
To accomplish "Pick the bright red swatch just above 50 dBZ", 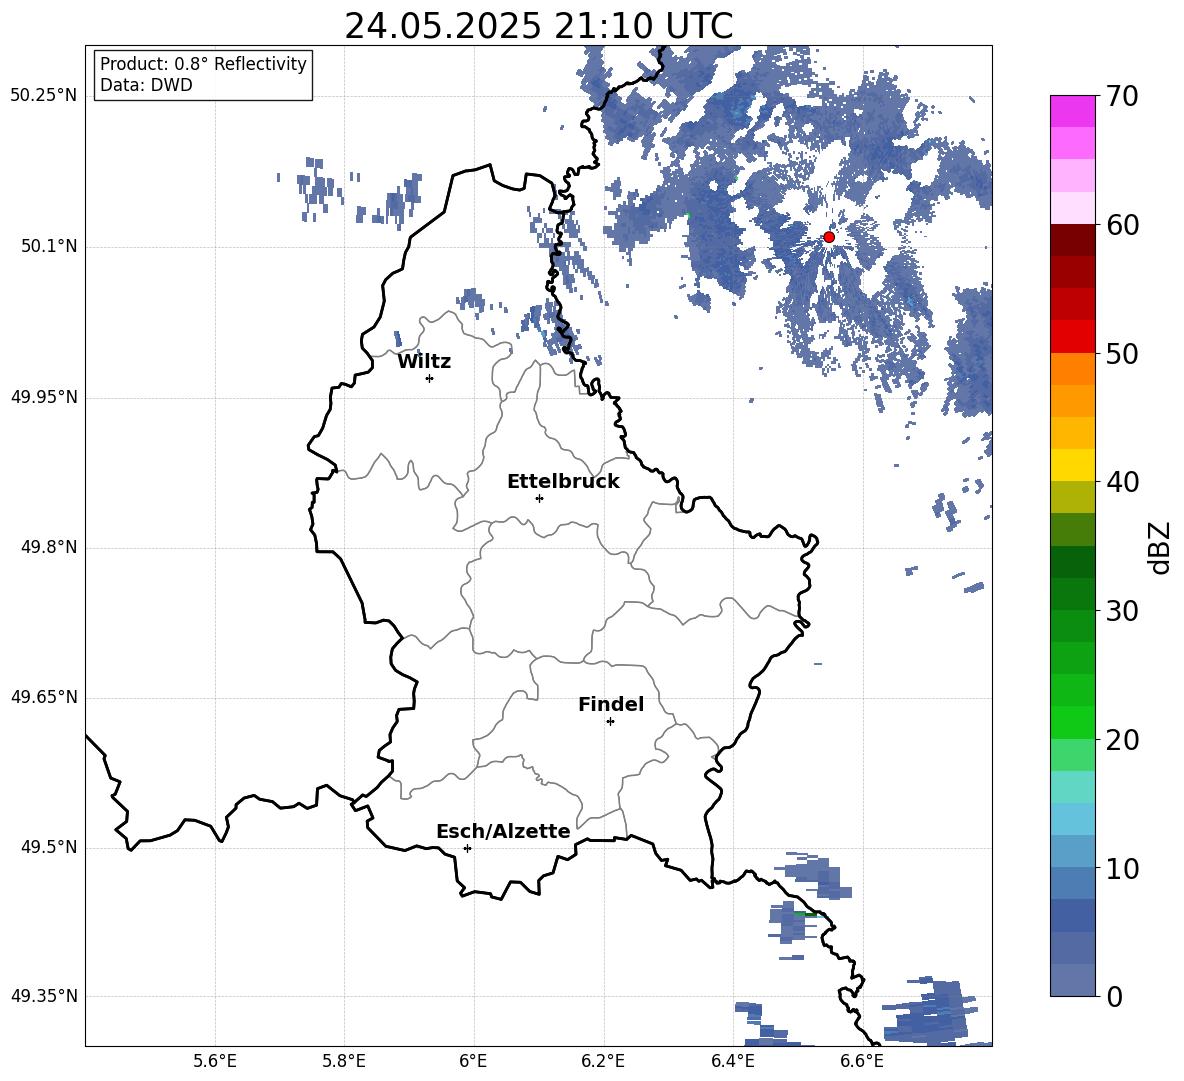I will pyautogui.click(x=1072, y=337).
